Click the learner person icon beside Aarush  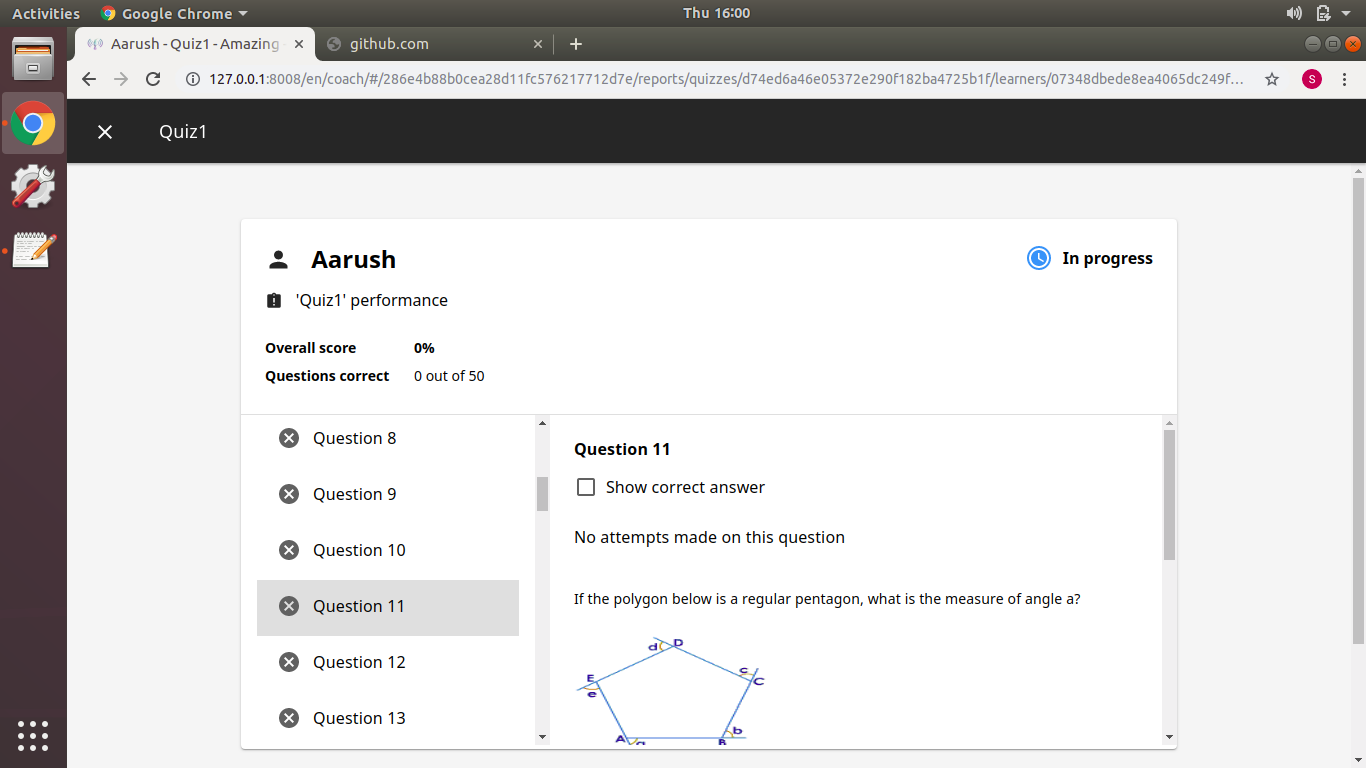pyautogui.click(x=278, y=260)
